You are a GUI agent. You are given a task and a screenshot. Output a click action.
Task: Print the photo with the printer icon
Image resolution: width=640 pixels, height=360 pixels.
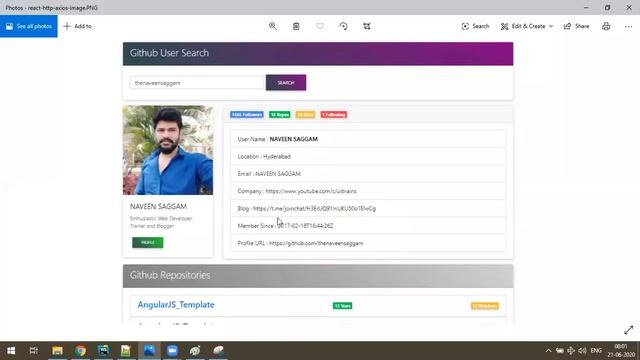click(606, 26)
